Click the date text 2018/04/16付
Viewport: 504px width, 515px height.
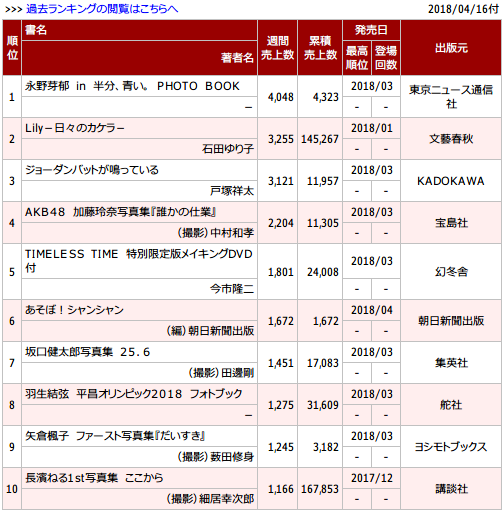463,9
